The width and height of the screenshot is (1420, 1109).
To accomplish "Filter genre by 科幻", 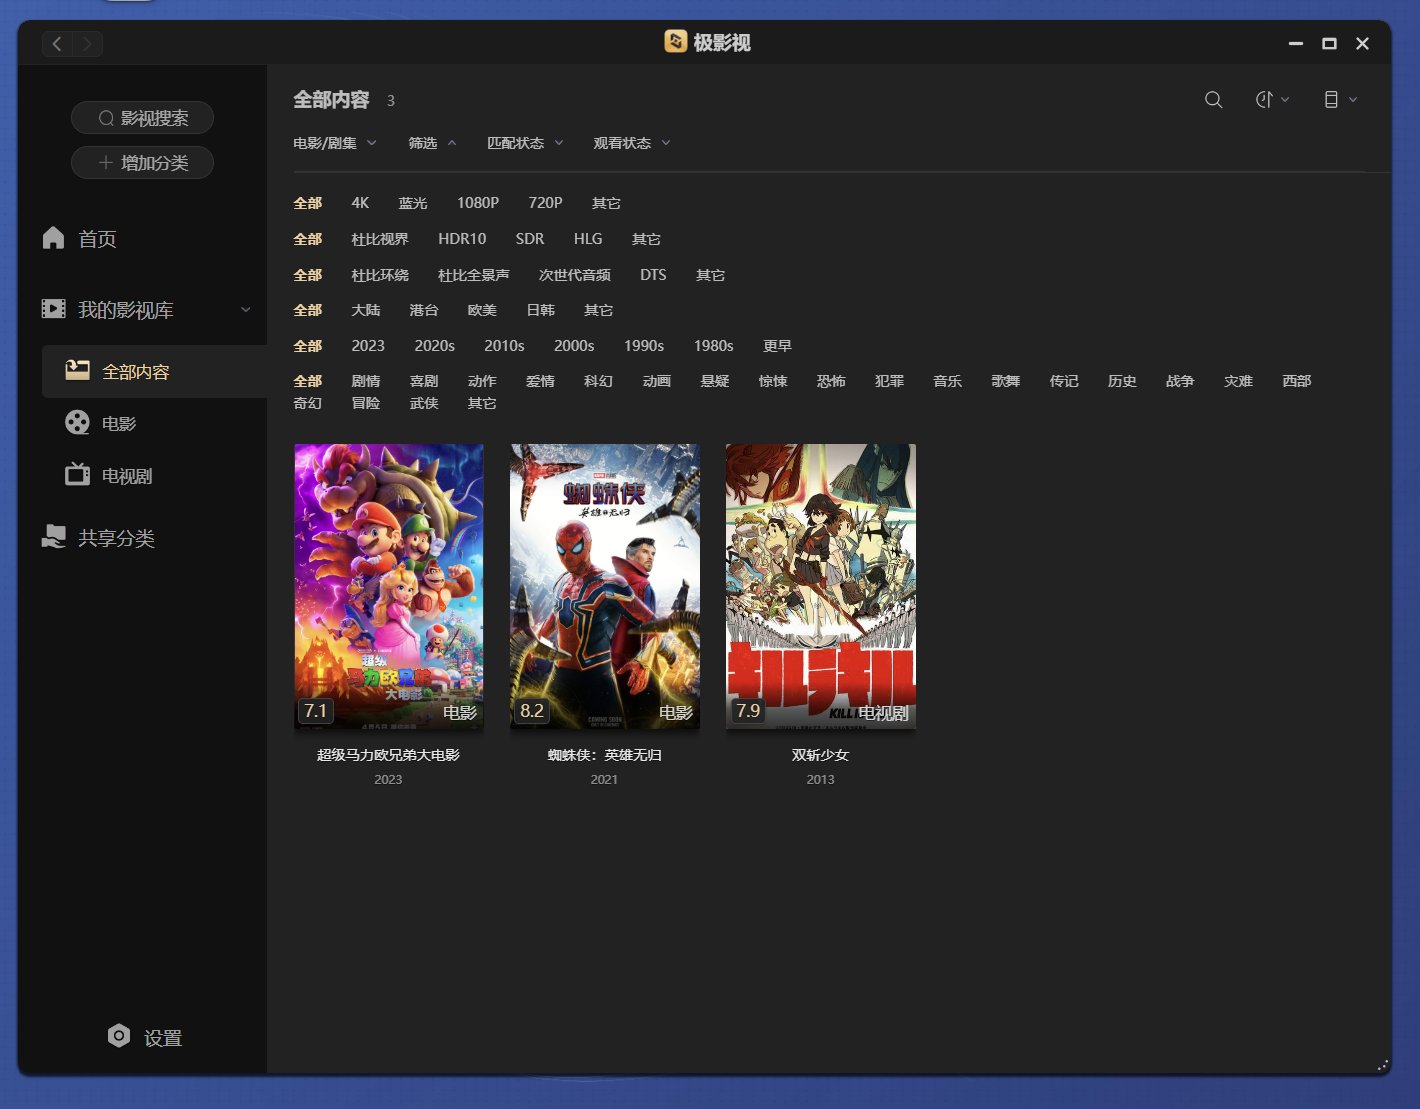I will (x=598, y=381).
